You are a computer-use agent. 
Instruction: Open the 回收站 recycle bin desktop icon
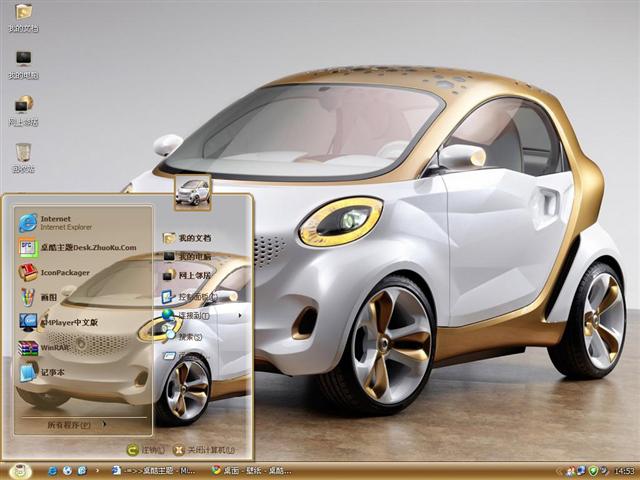pos(23,158)
